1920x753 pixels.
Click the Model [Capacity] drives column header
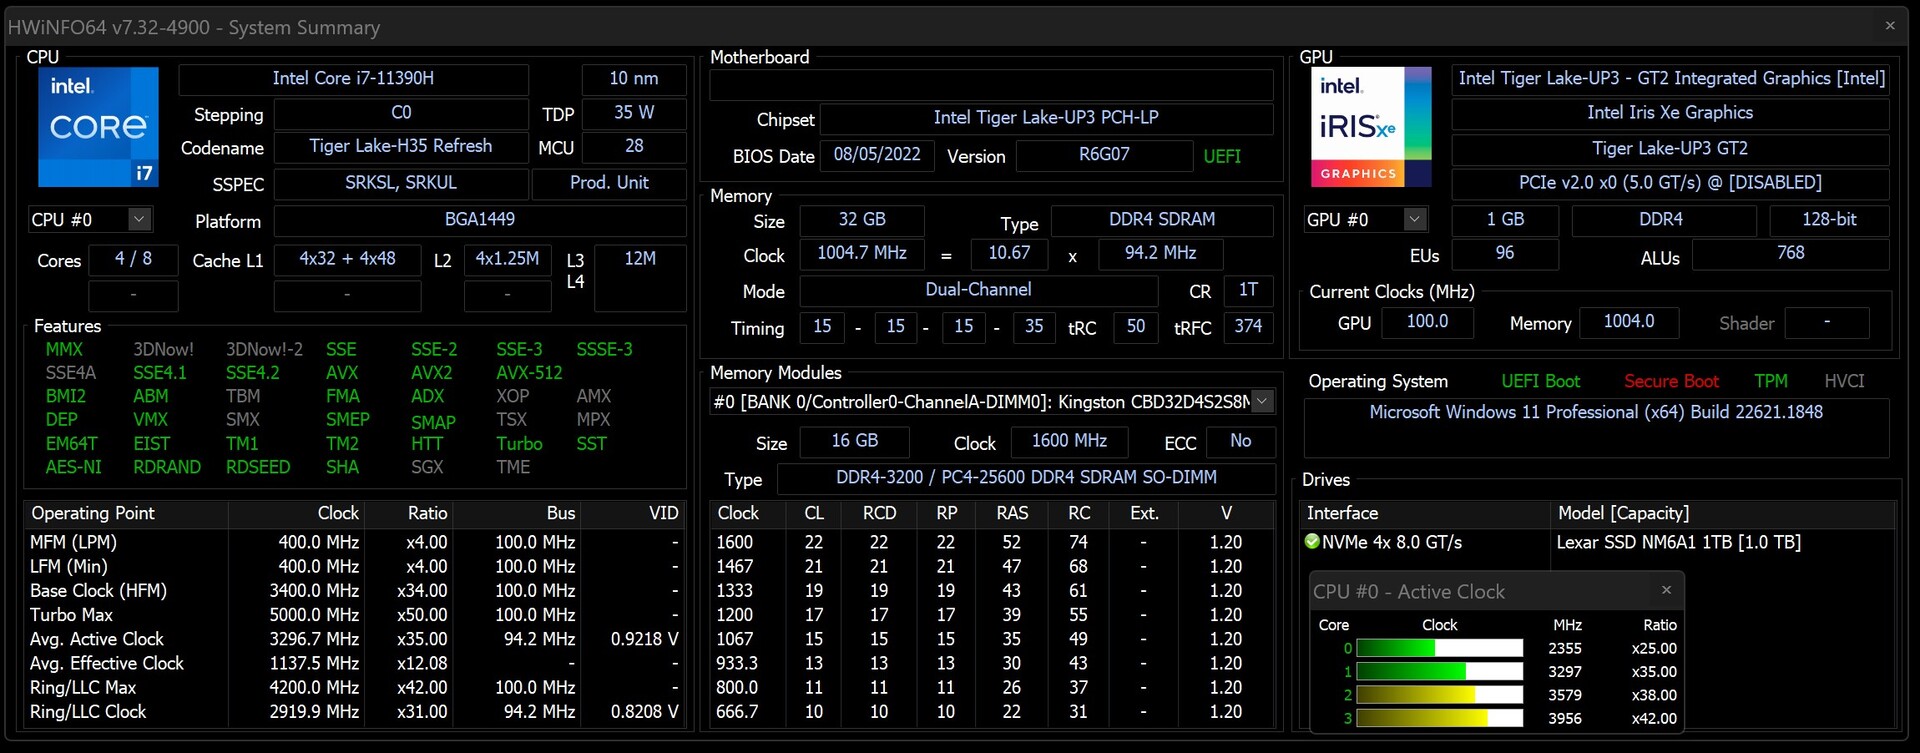(1723, 513)
